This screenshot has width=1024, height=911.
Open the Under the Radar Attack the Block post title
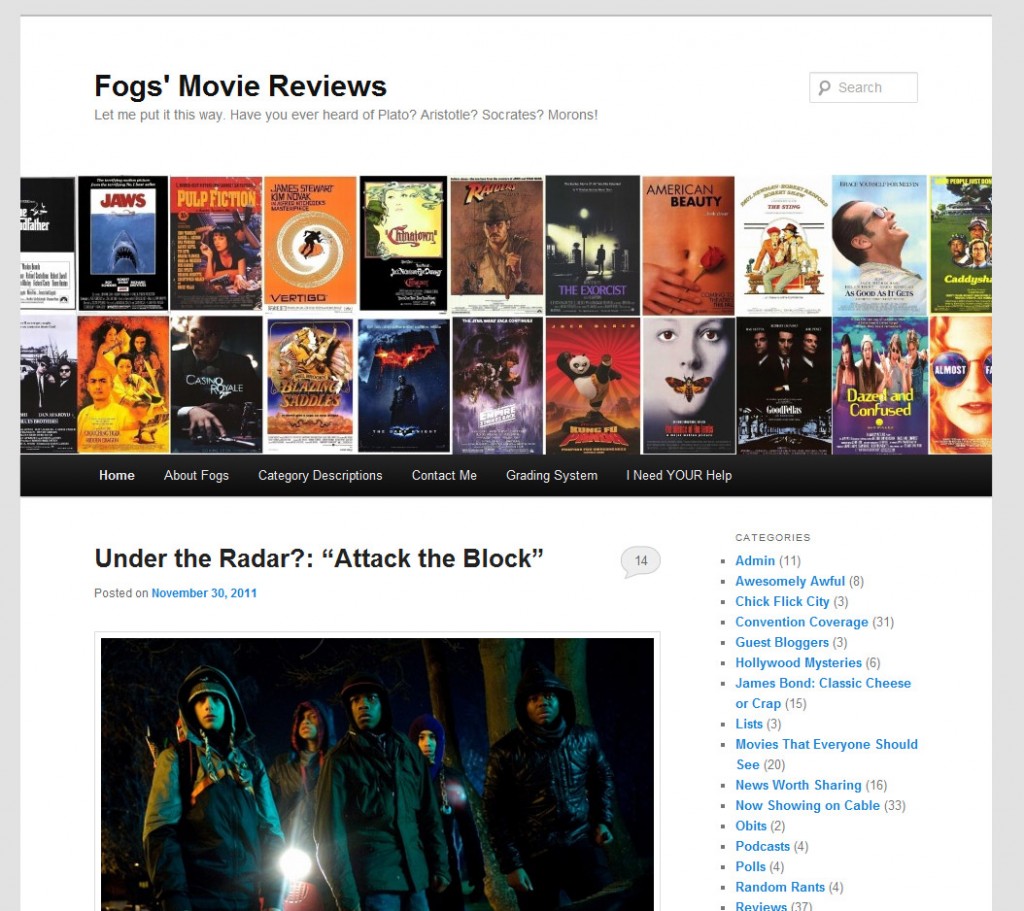(319, 558)
